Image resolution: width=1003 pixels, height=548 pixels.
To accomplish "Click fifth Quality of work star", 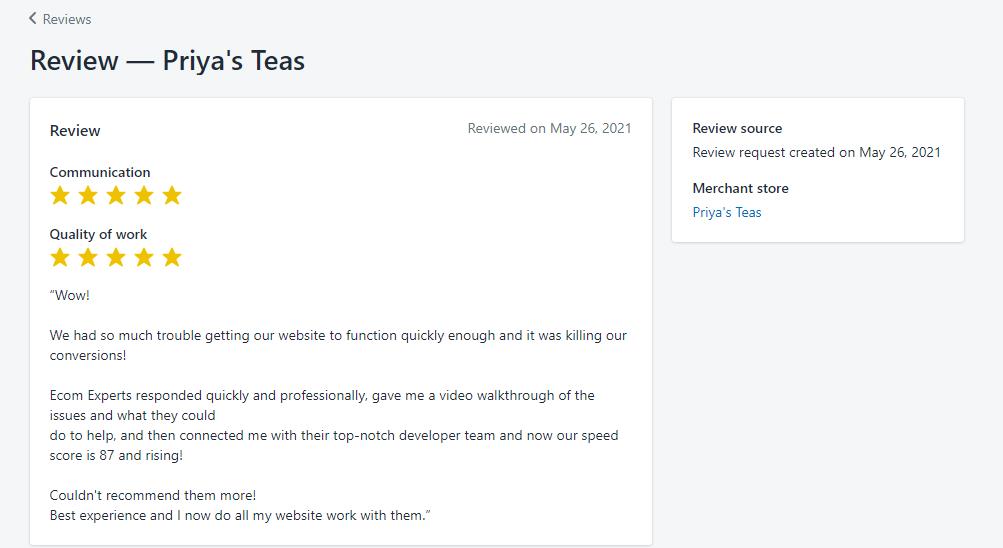I will click(172, 257).
